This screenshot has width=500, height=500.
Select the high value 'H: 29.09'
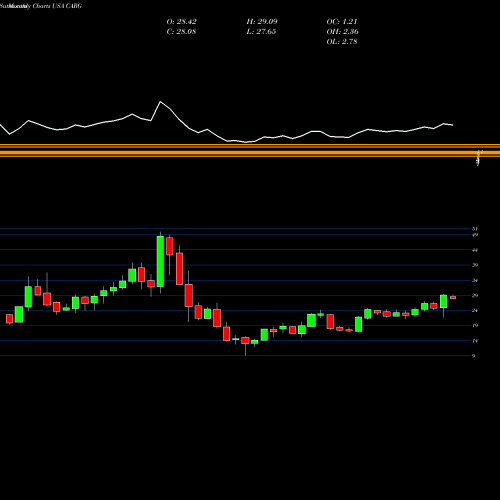point(262,22)
